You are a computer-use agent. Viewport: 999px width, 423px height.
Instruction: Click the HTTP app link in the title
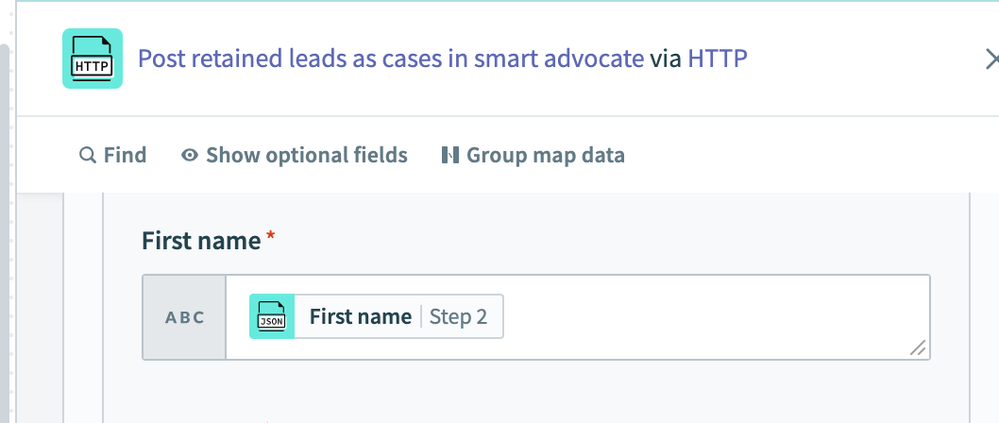point(717,59)
